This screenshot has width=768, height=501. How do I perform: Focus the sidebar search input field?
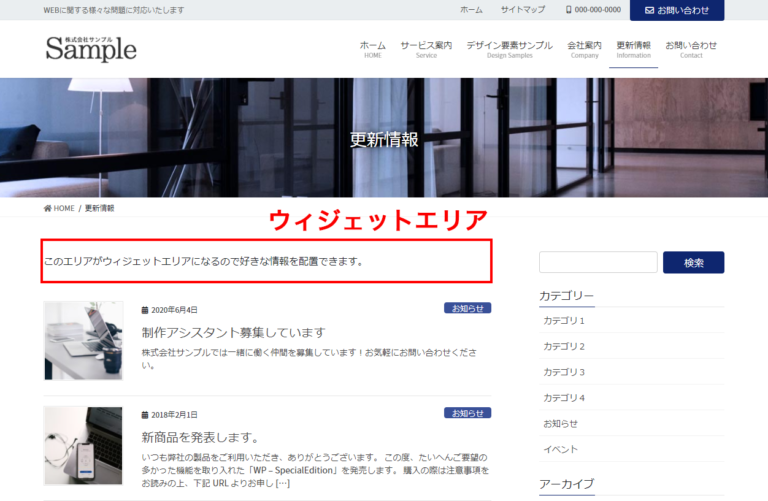[x=598, y=262]
